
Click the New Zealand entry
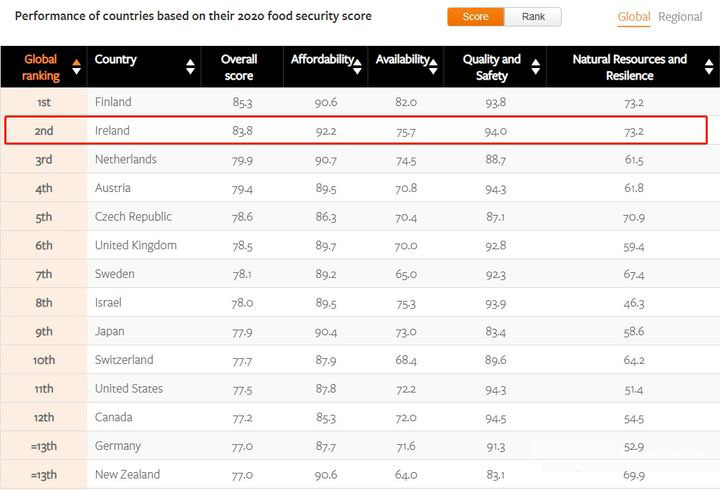tap(128, 475)
